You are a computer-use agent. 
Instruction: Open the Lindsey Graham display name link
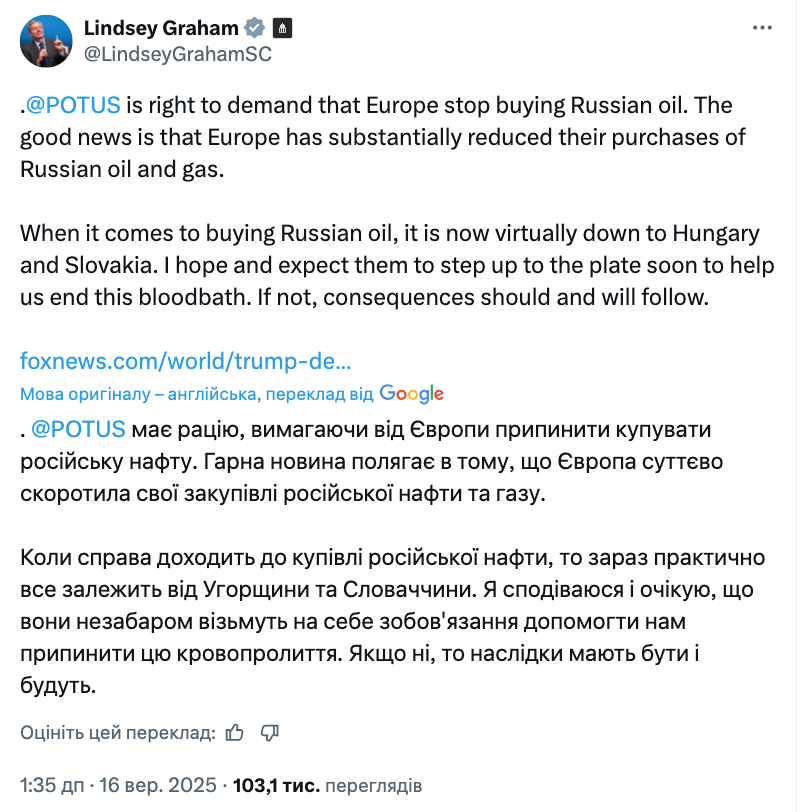(x=163, y=28)
